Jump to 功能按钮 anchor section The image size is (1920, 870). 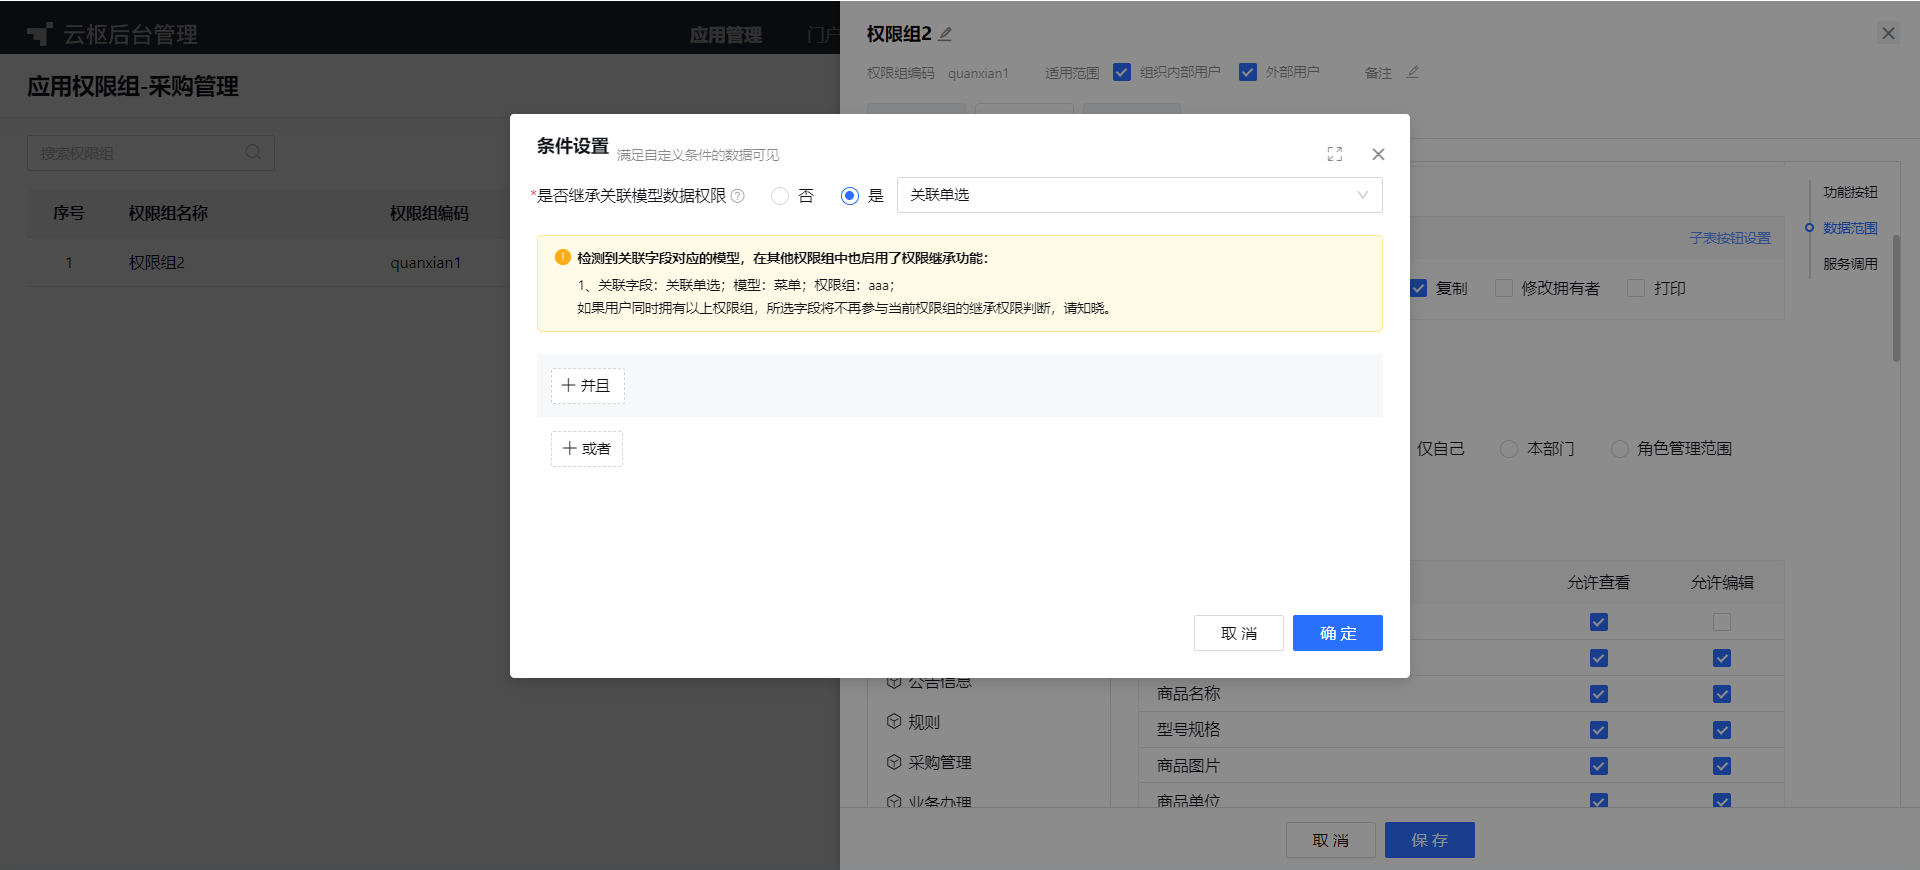tap(1850, 192)
